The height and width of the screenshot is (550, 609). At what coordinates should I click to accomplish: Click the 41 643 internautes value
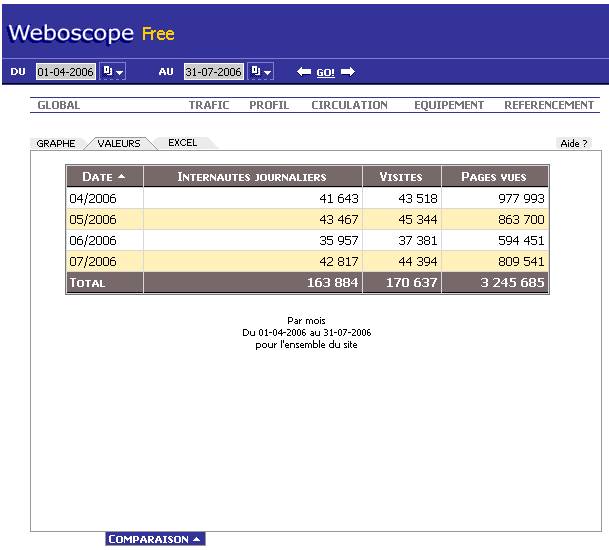pos(339,198)
